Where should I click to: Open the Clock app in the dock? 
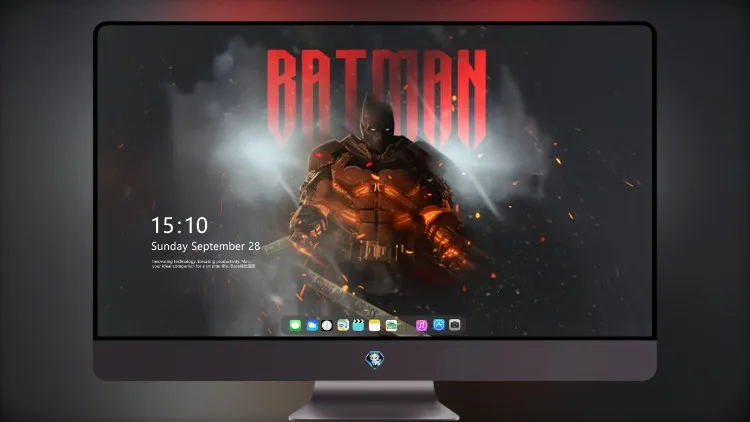(327, 325)
